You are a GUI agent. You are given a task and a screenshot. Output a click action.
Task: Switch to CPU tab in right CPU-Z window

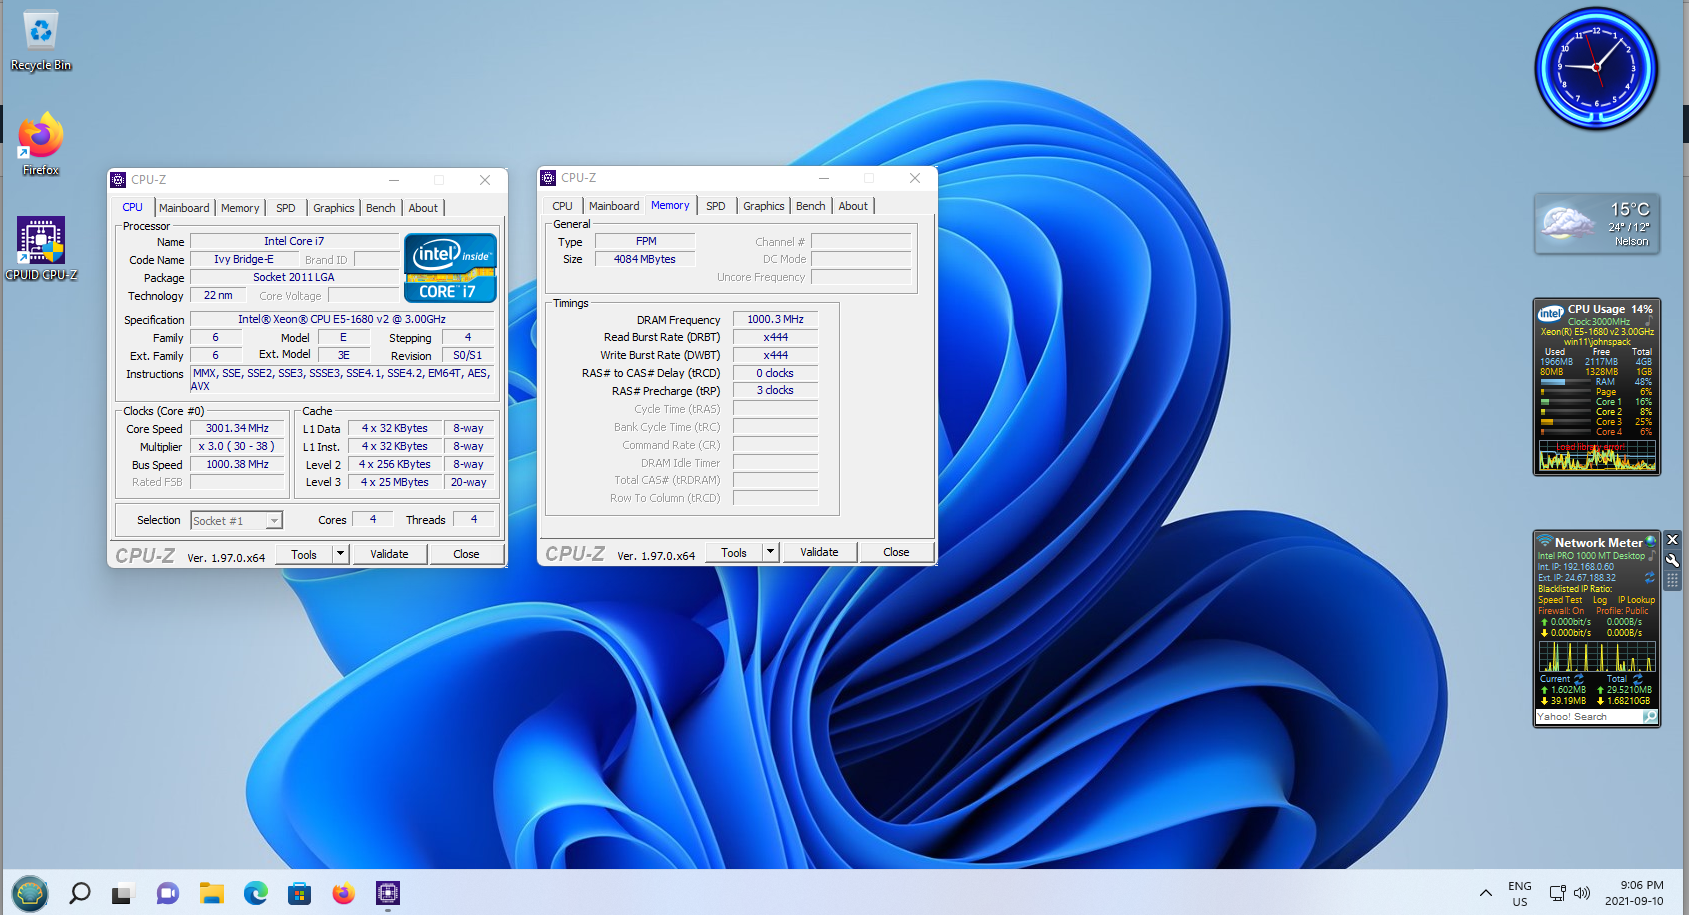[563, 206]
